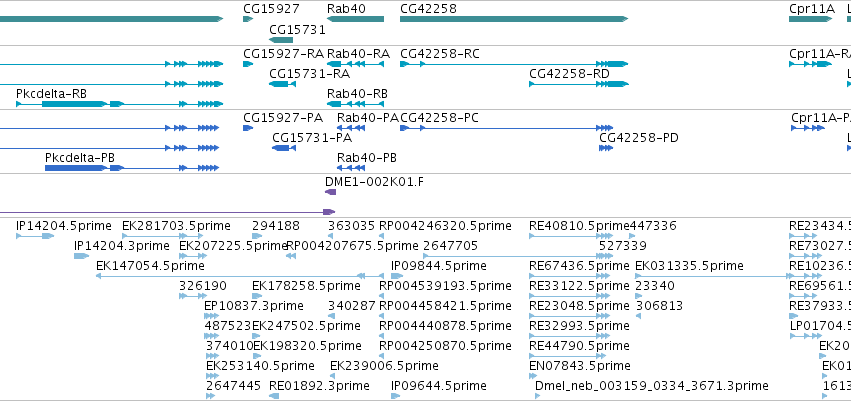The height and width of the screenshot is (401, 851).
Task: Select the Dmel_neb_003159_0334_3671.3prime label
Action: click(652, 386)
